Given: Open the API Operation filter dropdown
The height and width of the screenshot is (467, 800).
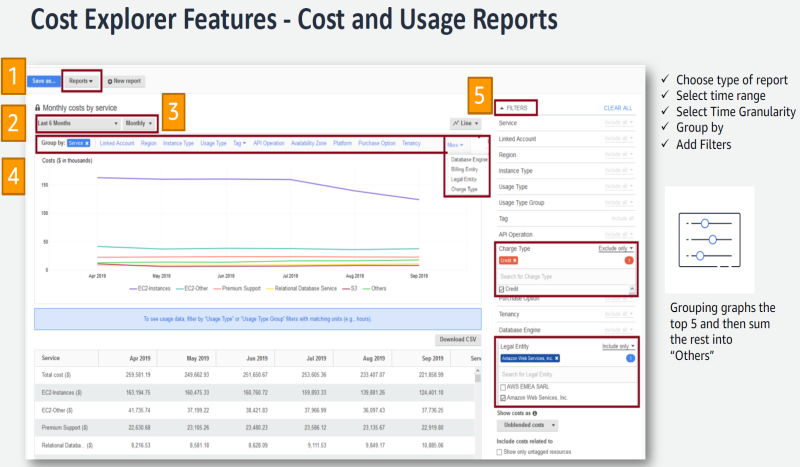Looking at the screenshot, I should (x=619, y=234).
